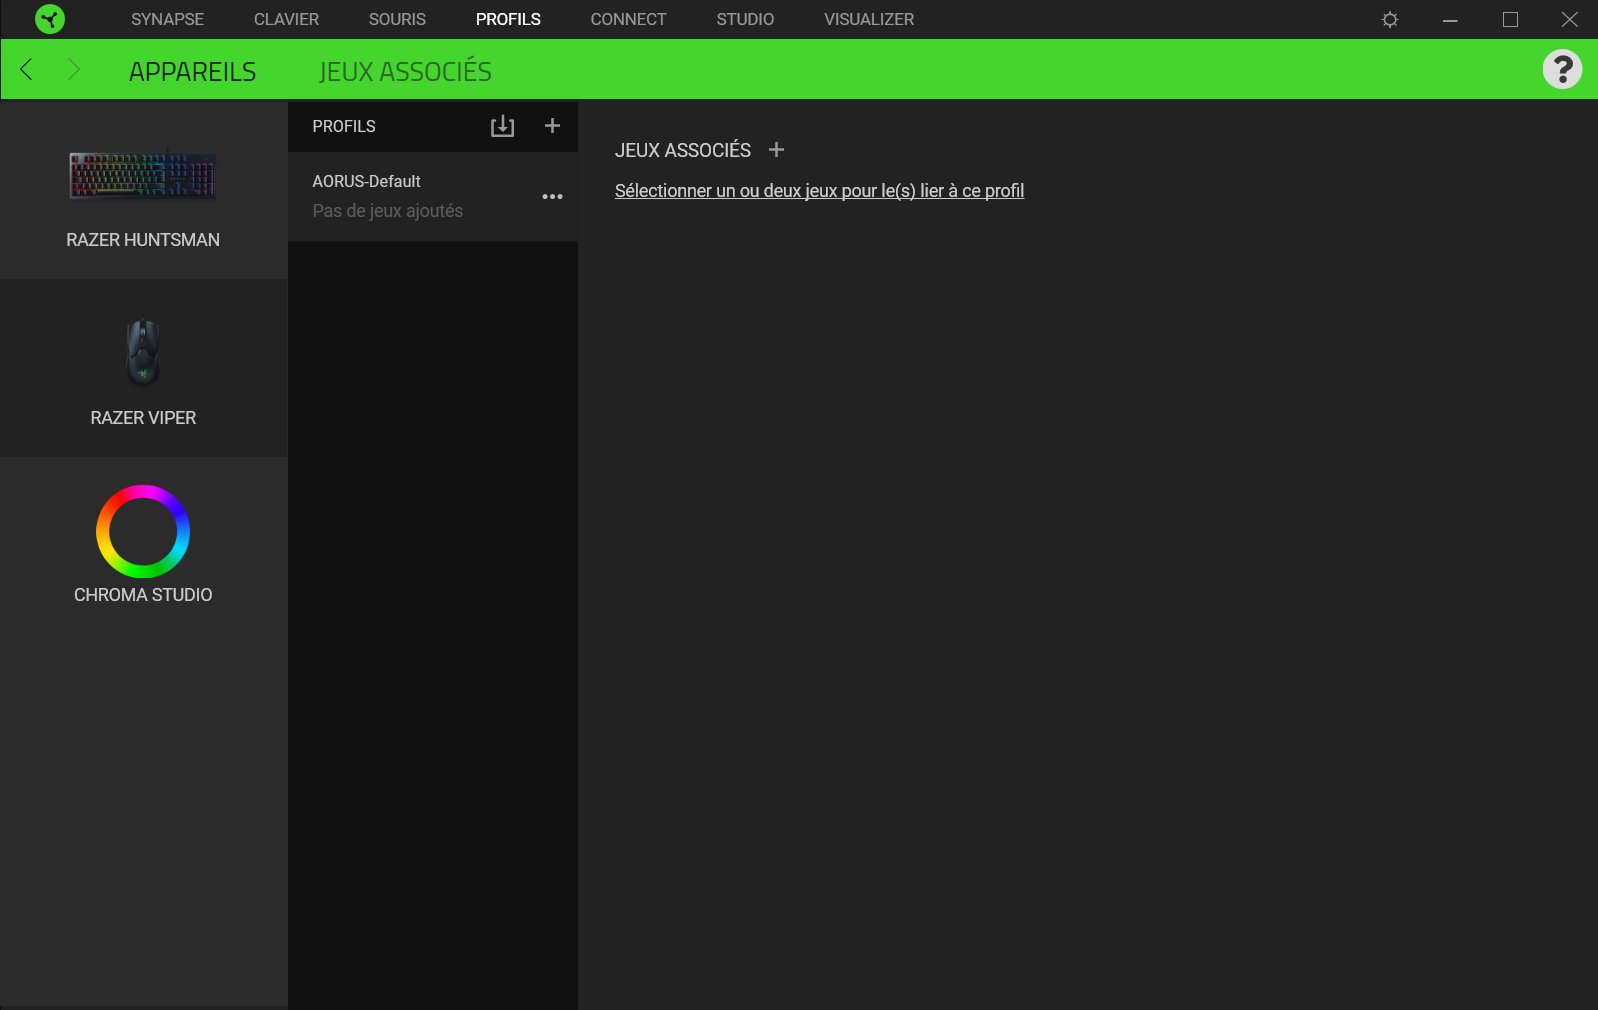Click 'Pas de jeux ajoutés' text

(387, 211)
